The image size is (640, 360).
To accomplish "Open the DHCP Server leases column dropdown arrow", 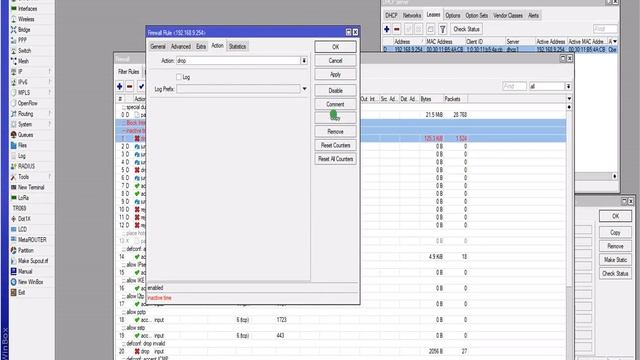I will [615, 41].
